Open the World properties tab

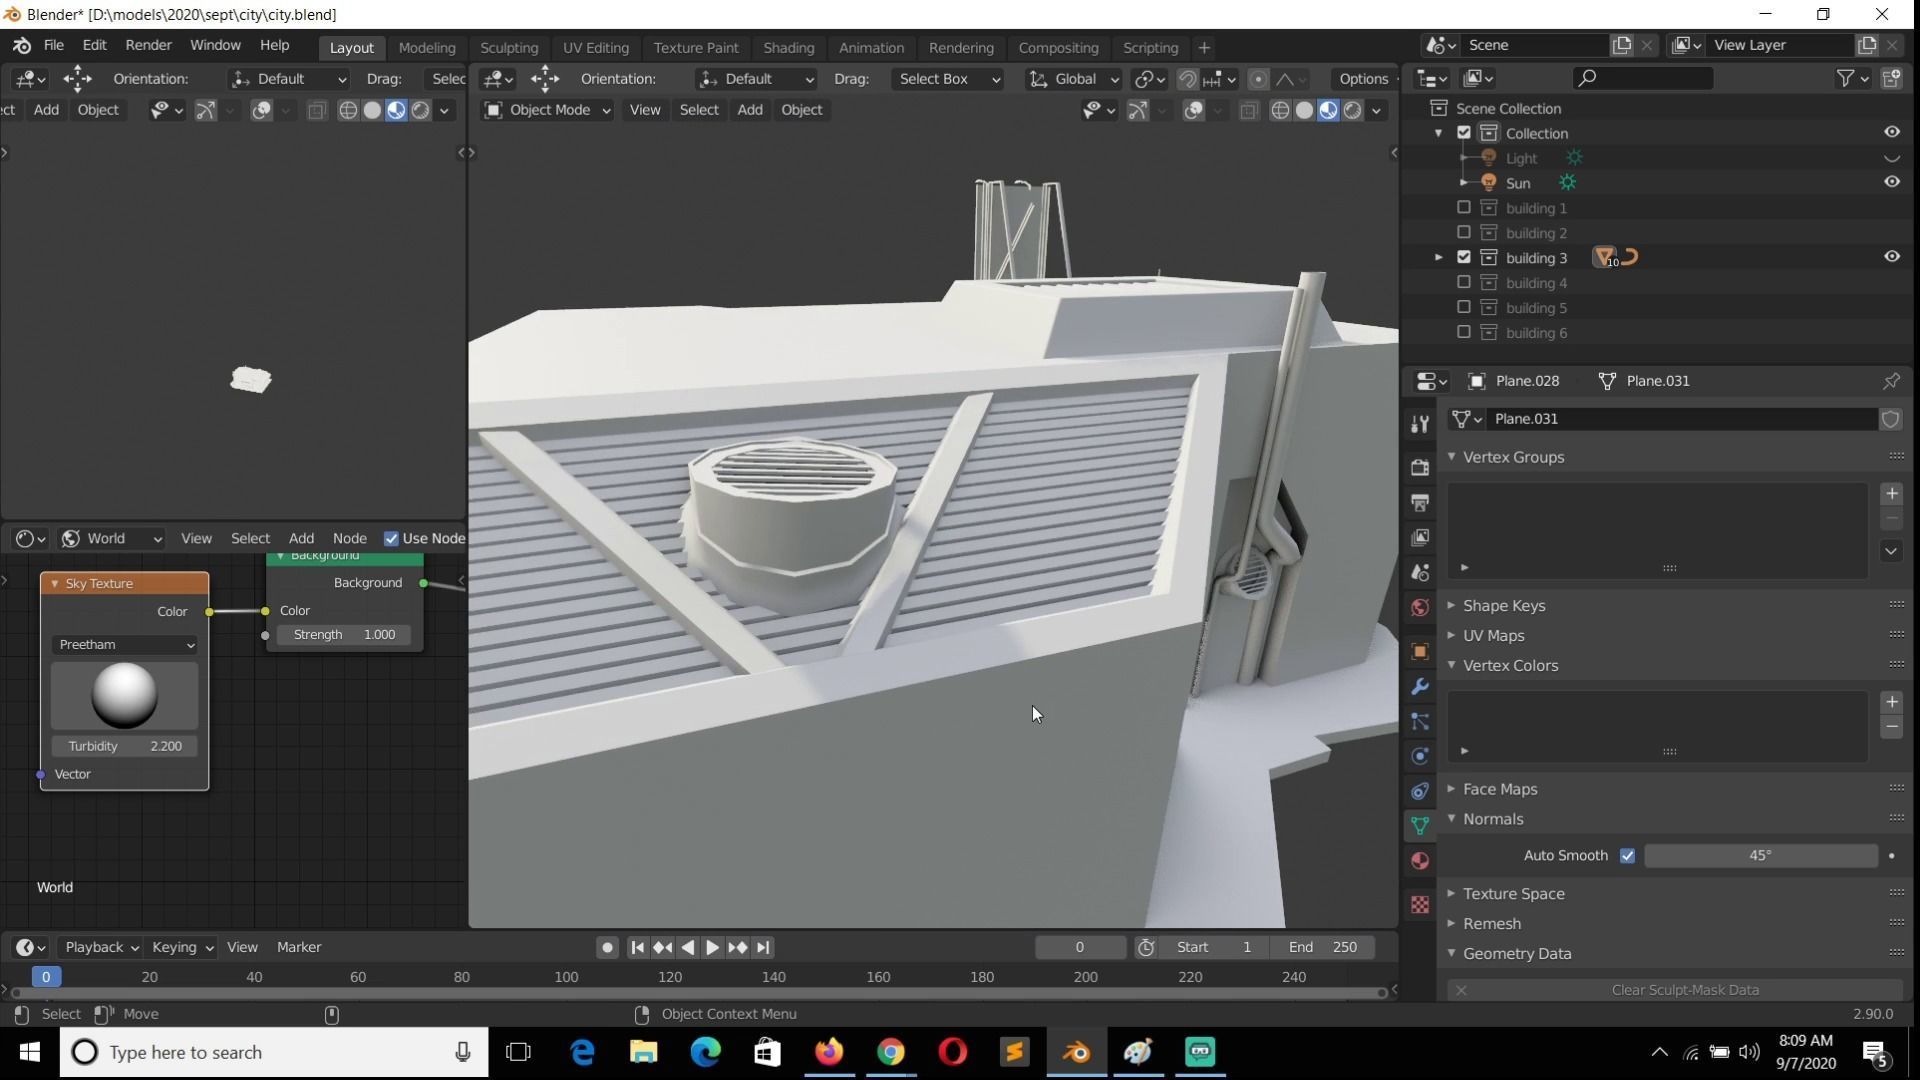point(1419,608)
